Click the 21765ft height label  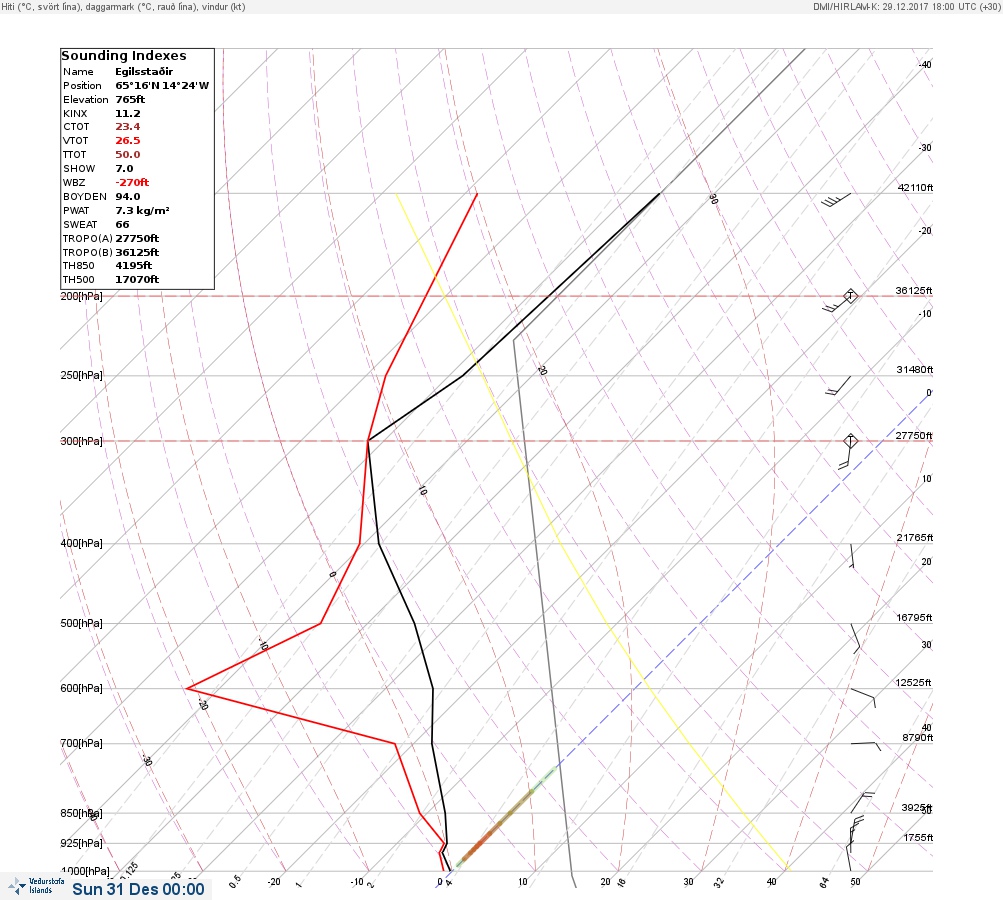915,537
